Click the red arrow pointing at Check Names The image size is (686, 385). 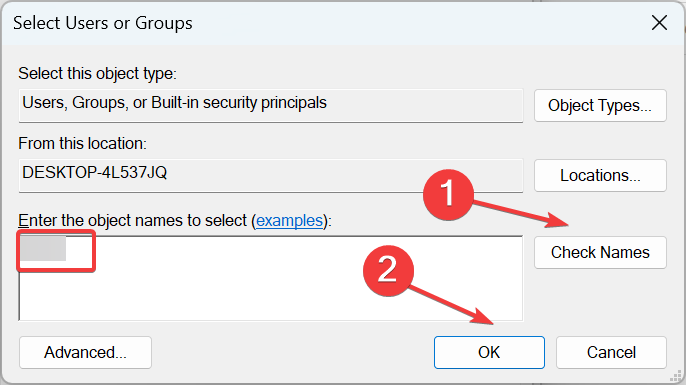[x=521, y=213]
